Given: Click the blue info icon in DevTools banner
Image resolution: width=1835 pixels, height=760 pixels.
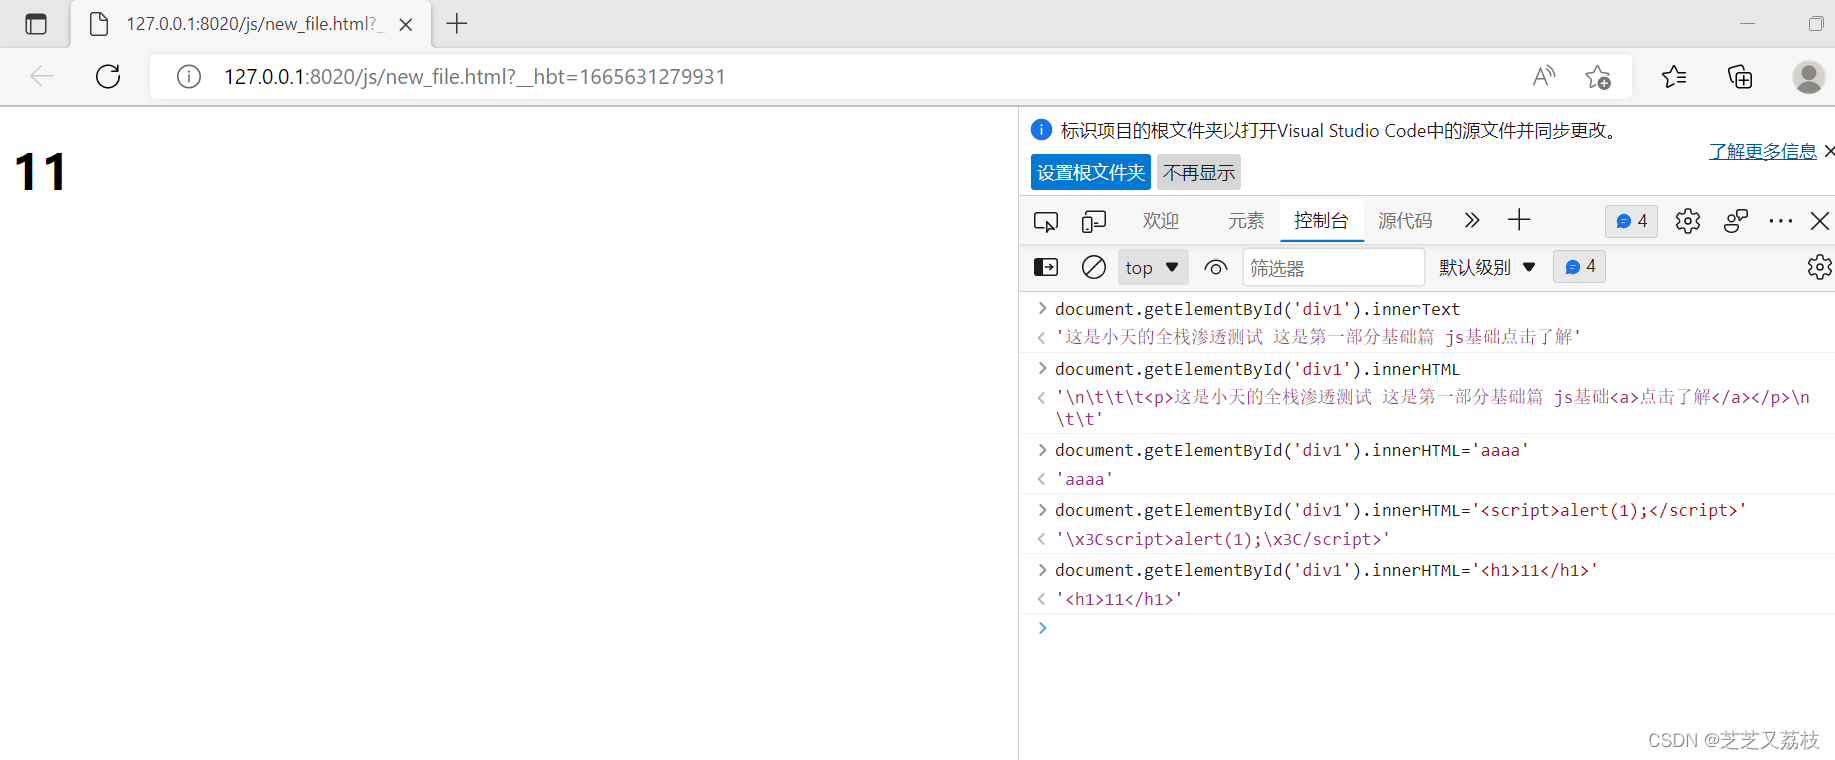Looking at the screenshot, I should [1041, 129].
